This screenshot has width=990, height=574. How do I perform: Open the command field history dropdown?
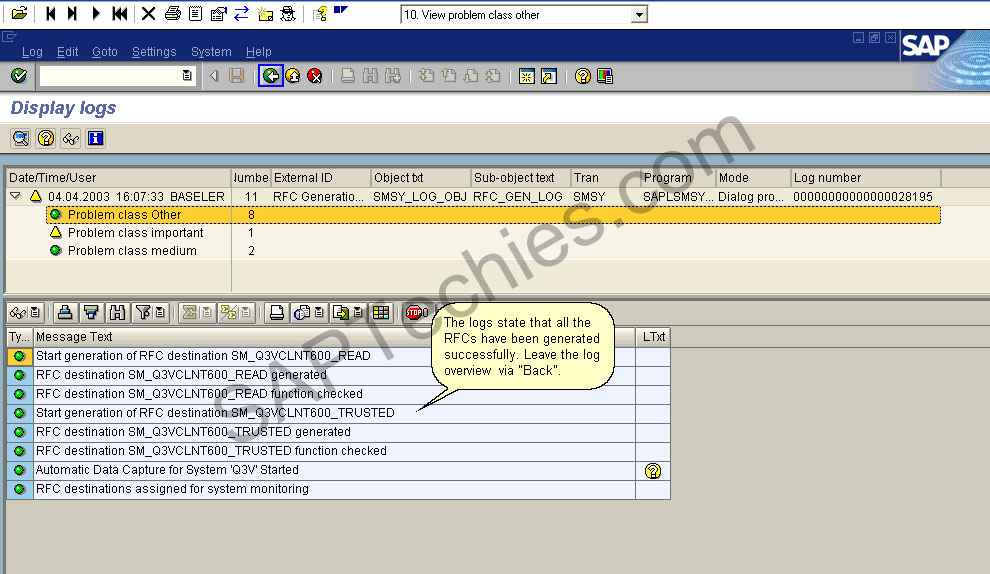point(187,76)
